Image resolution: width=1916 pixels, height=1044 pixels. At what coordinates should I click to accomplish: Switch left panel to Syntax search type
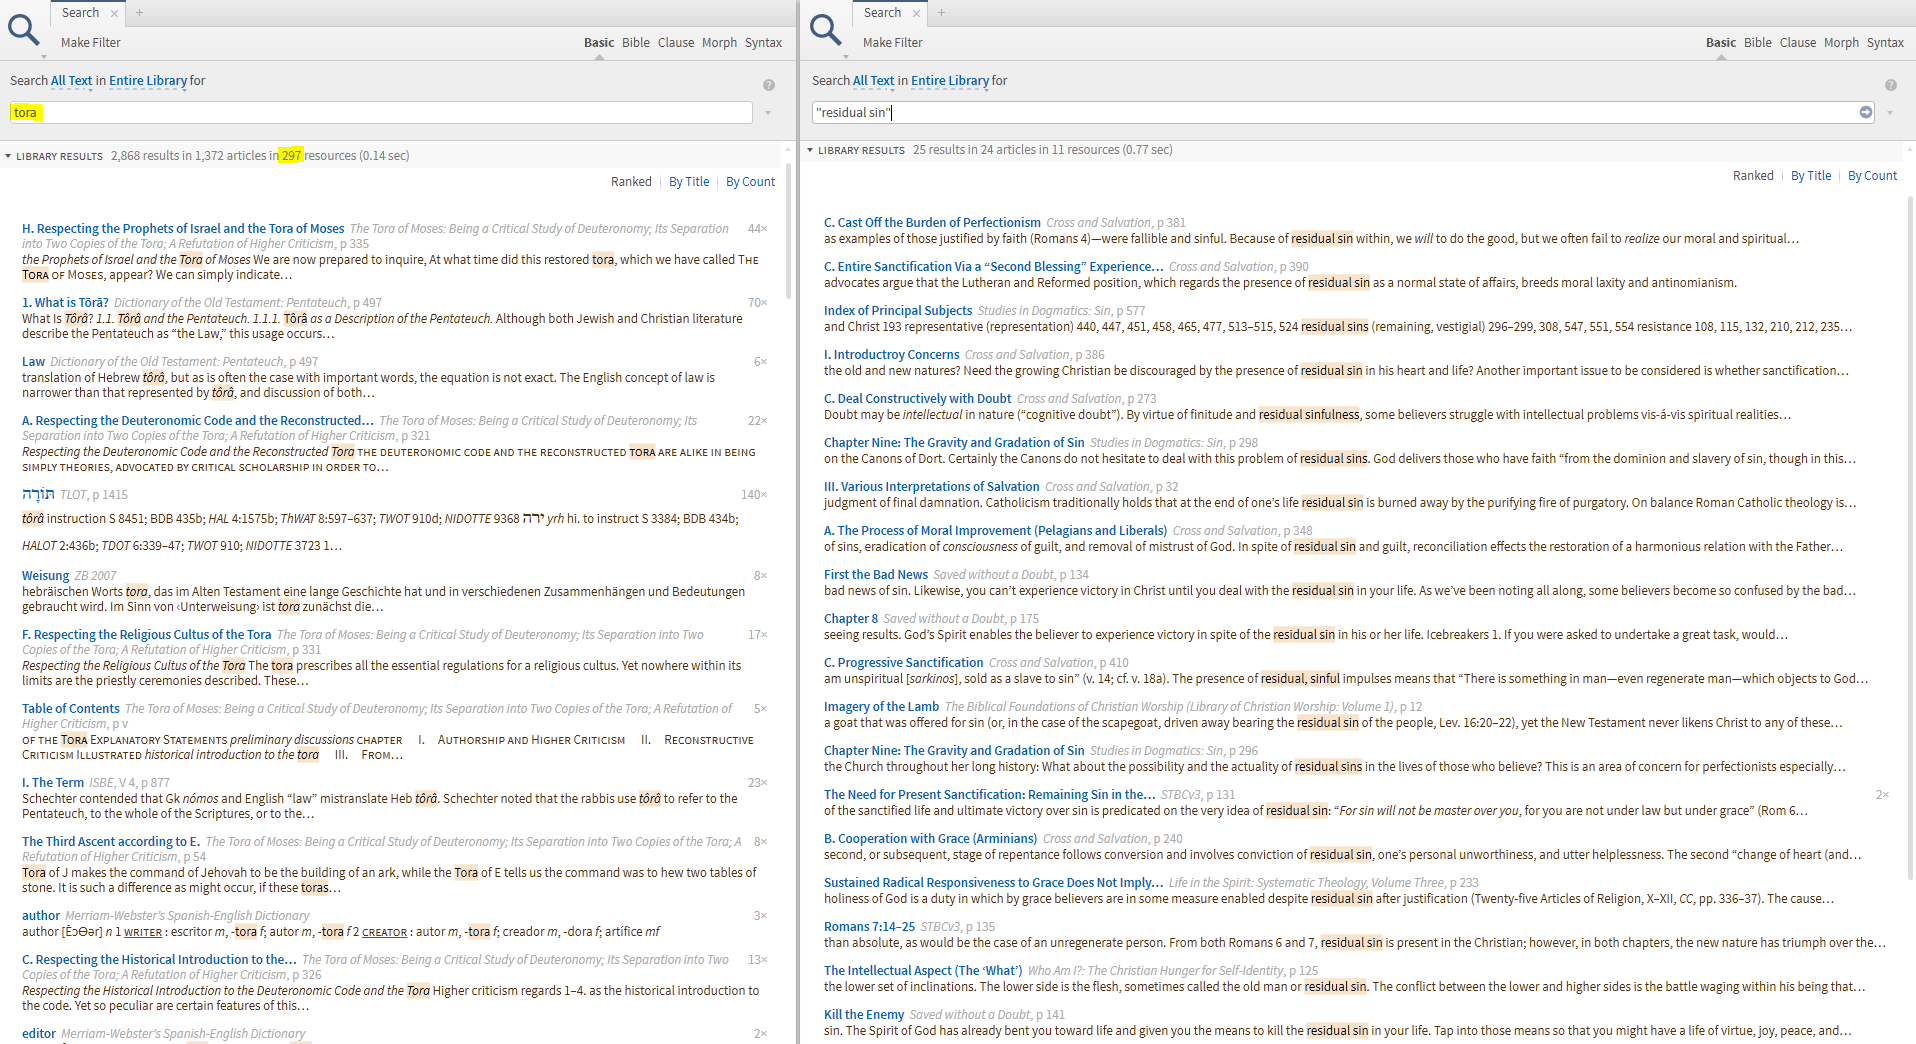point(763,43)
